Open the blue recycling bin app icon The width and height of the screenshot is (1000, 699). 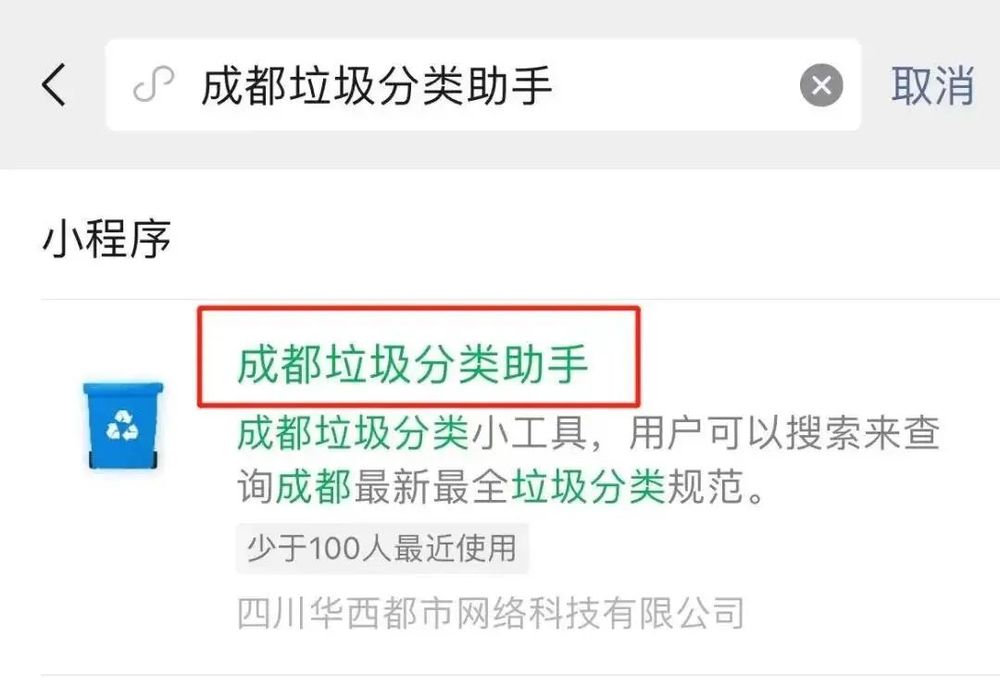tap(123, 425)
